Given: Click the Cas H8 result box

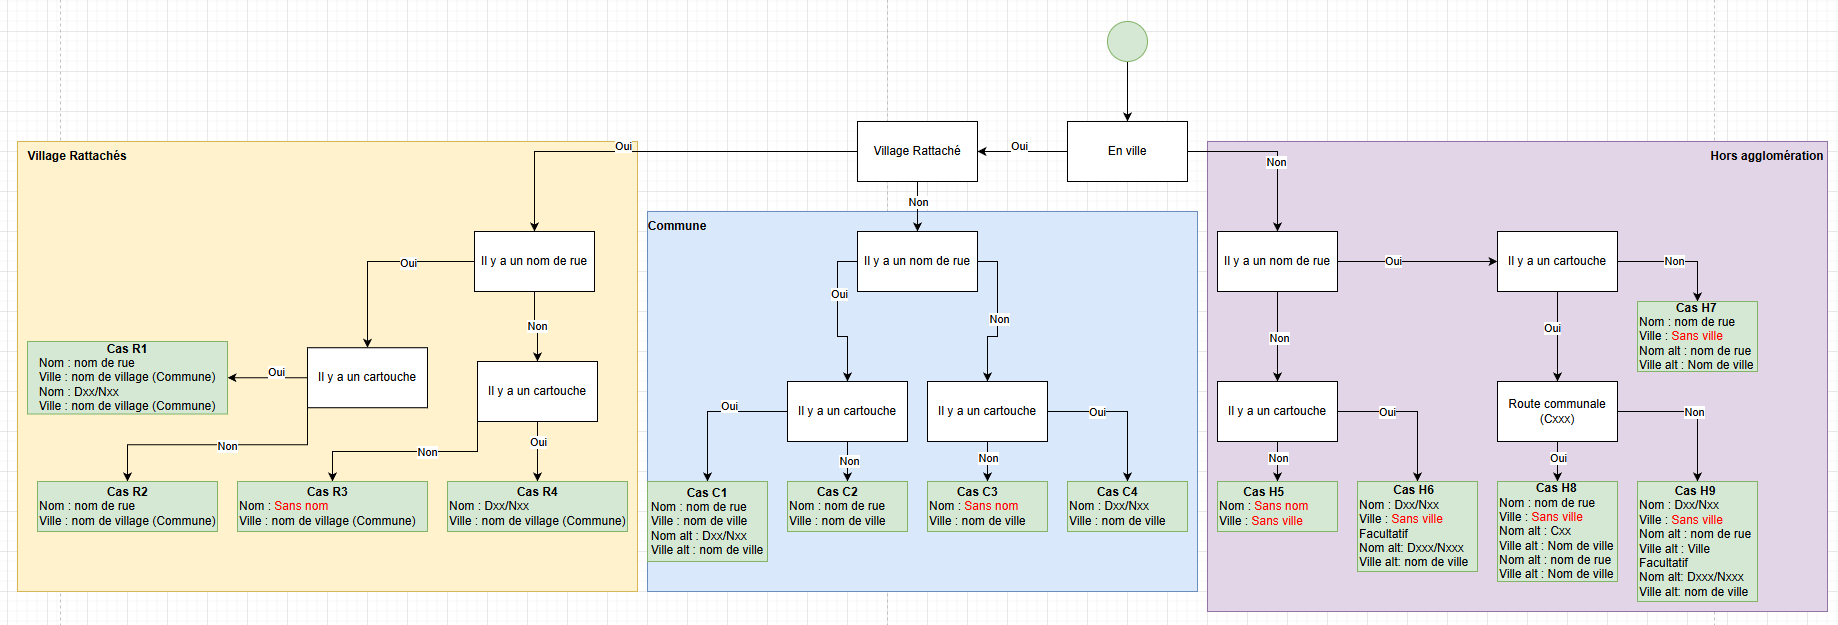Looking at the screenshot, I should pos(1557,531).
